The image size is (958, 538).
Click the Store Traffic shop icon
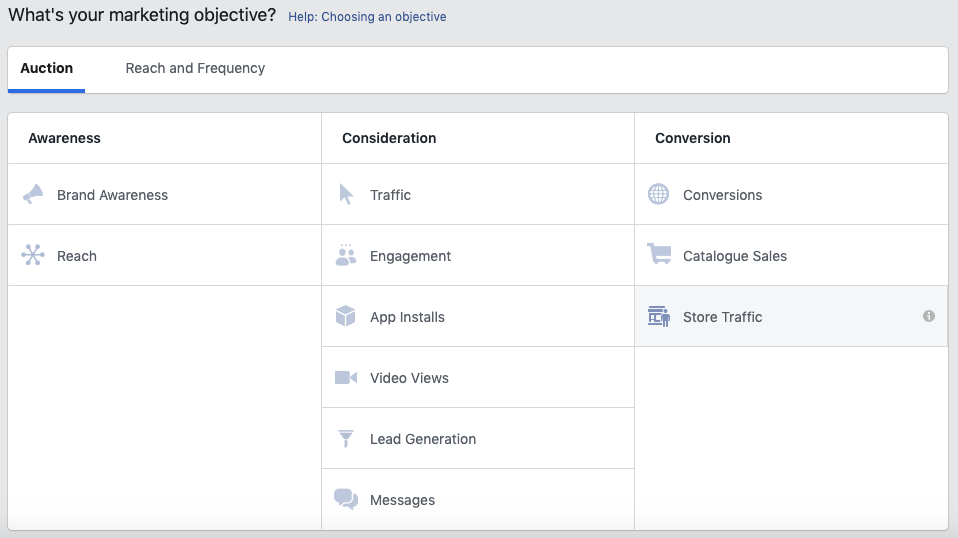pyautogui.click(x=659, y=316)
